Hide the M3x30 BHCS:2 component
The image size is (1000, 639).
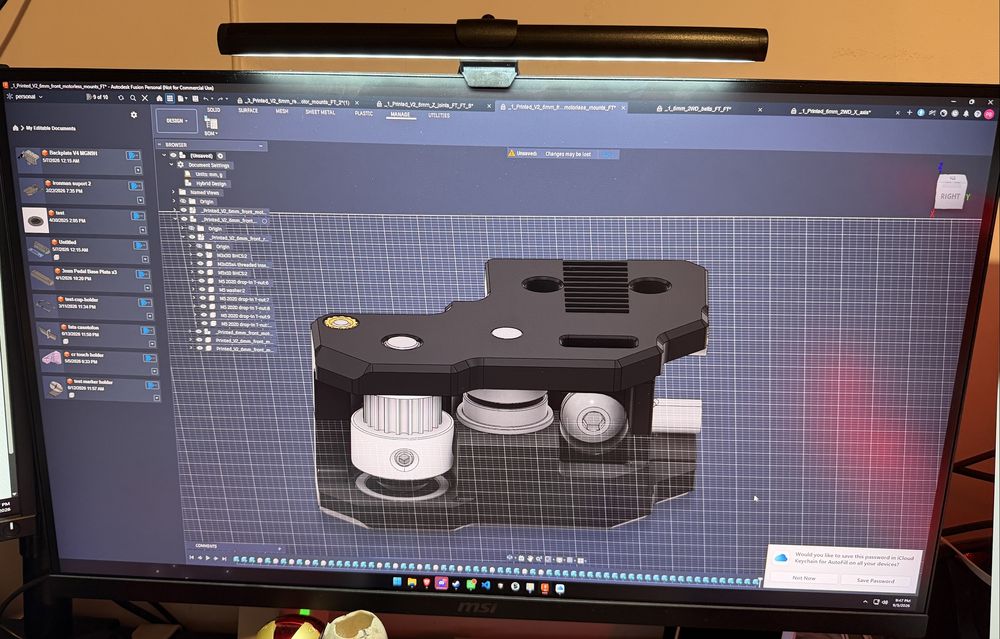click(200, 255)
